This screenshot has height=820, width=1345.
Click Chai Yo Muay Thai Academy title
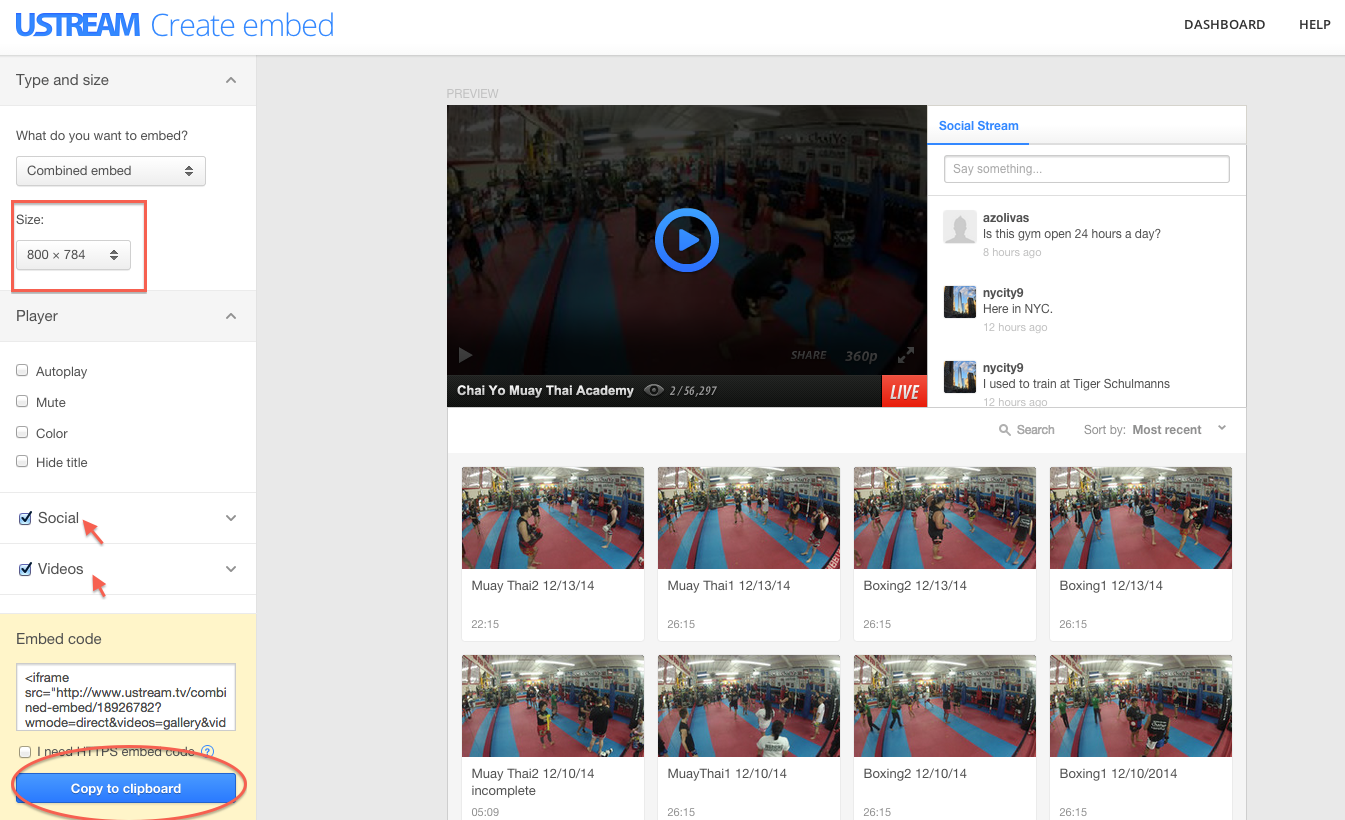tap(545, 391)
